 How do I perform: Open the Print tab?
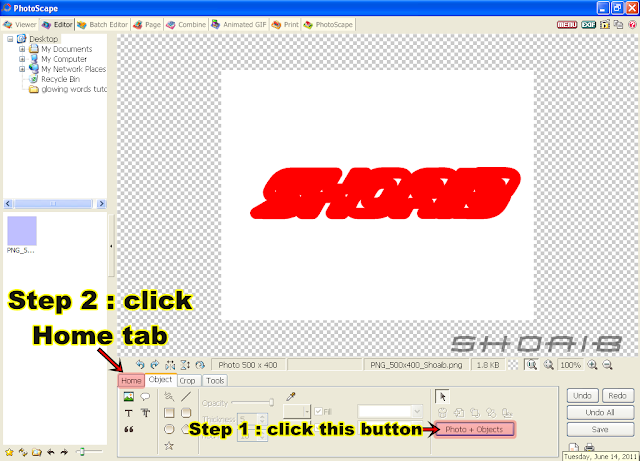285,24
